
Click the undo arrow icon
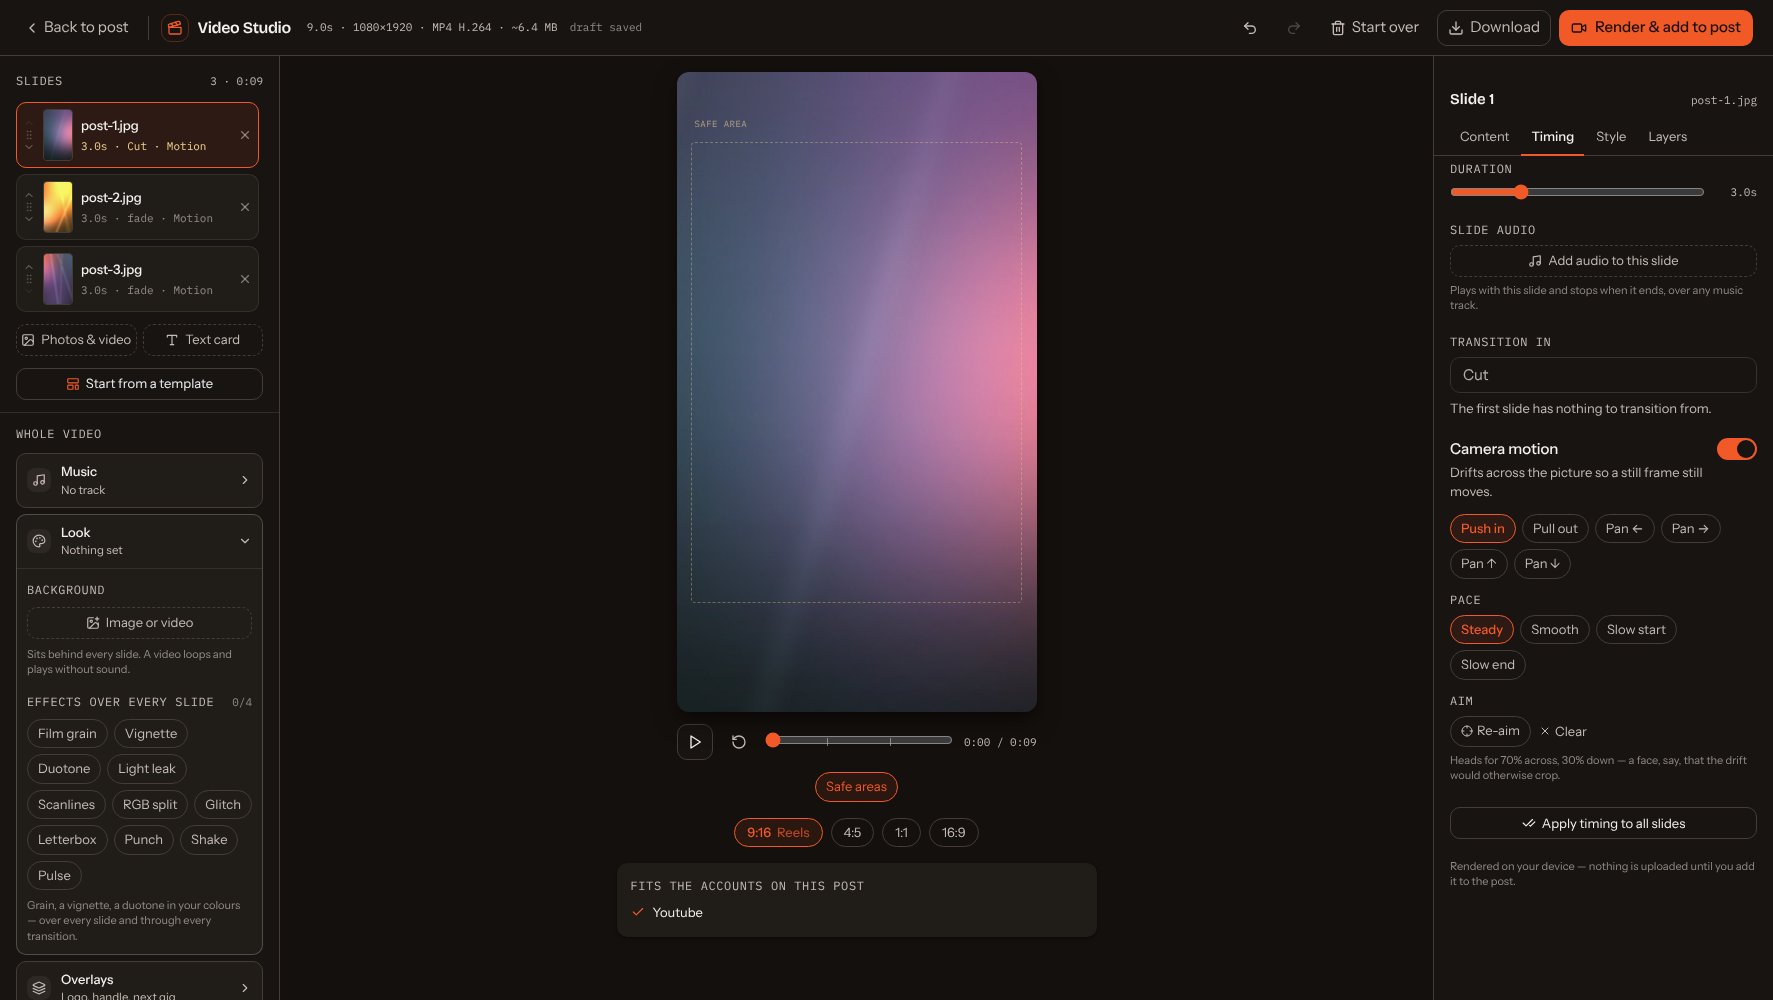1250,28
